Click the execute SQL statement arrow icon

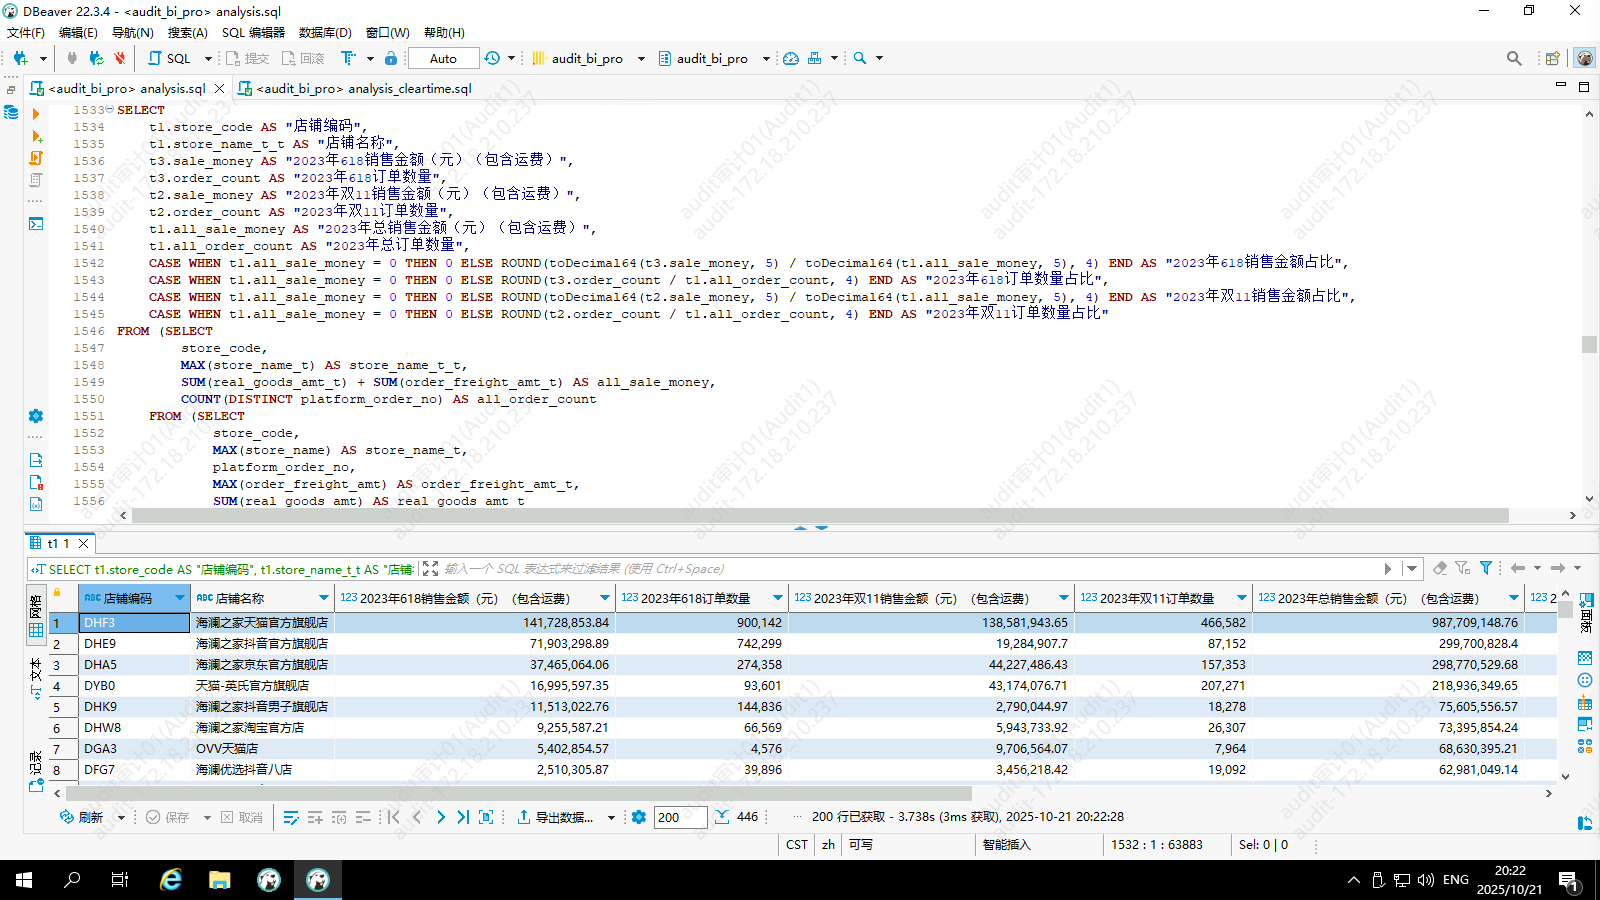point(36,114)
